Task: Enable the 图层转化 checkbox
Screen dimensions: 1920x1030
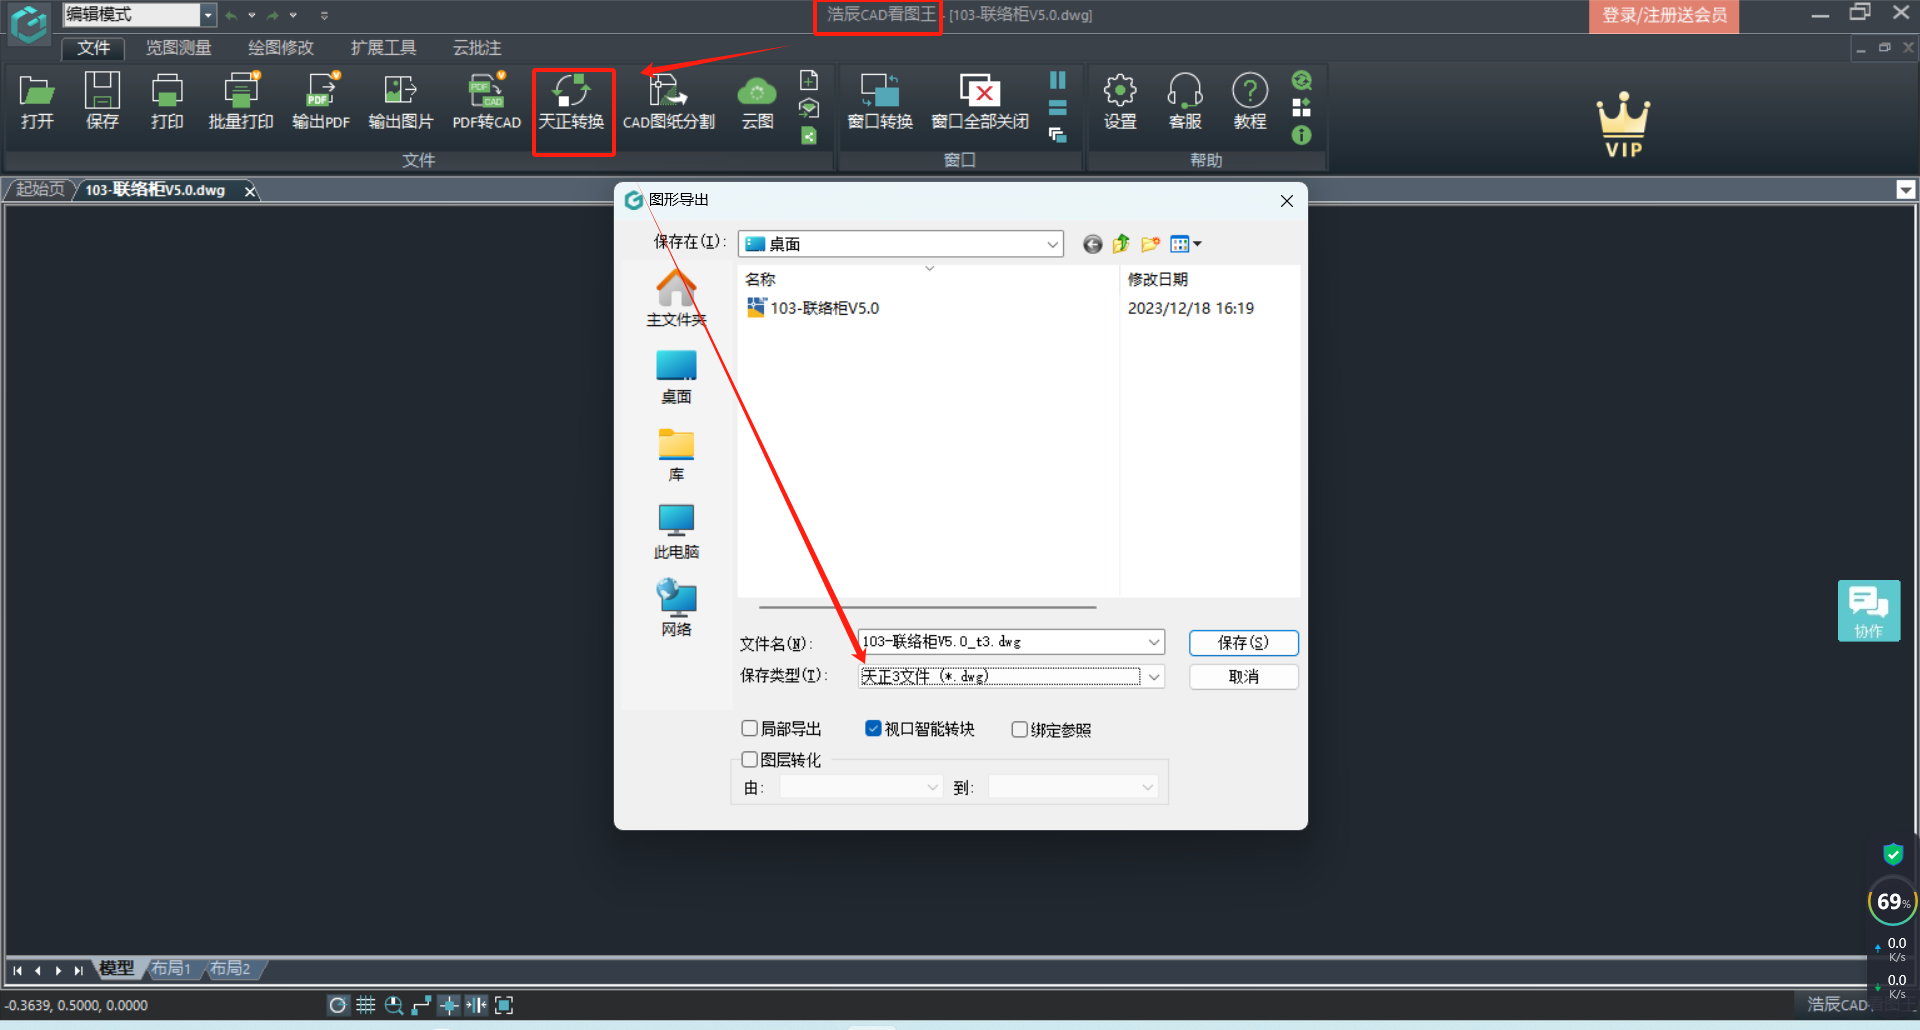Action: [749, 760]
